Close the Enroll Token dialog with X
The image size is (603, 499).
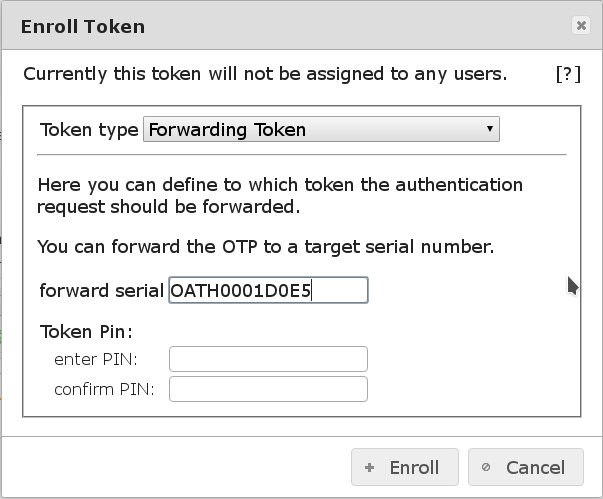coord(581,27)
